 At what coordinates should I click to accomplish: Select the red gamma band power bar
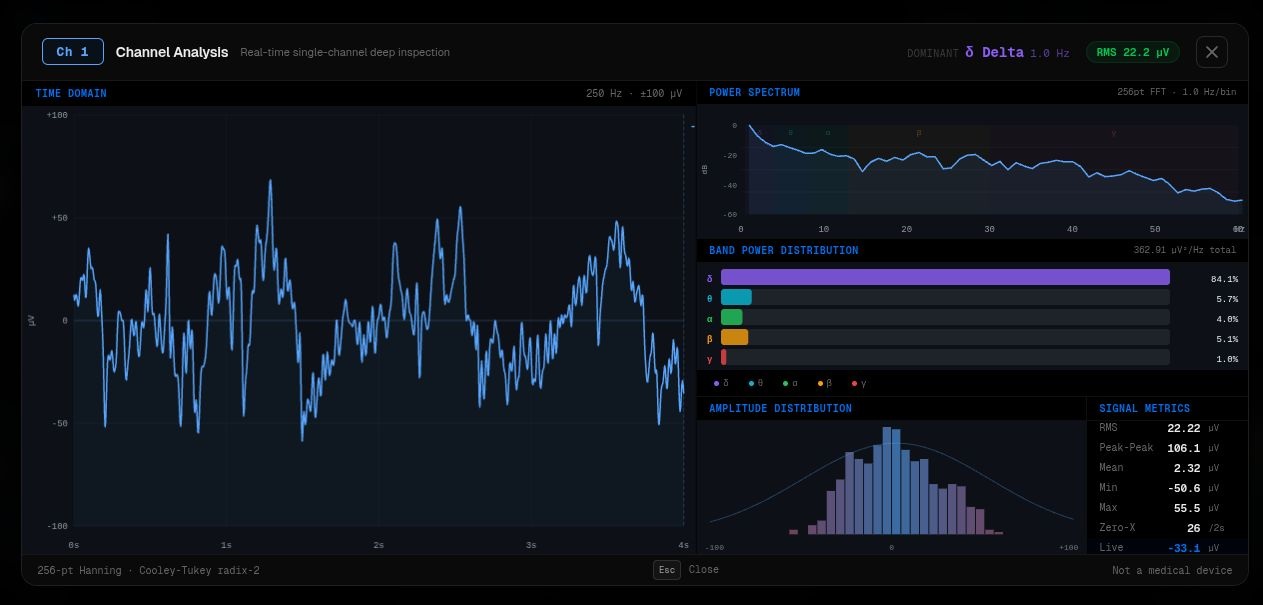tap(724, 358)
